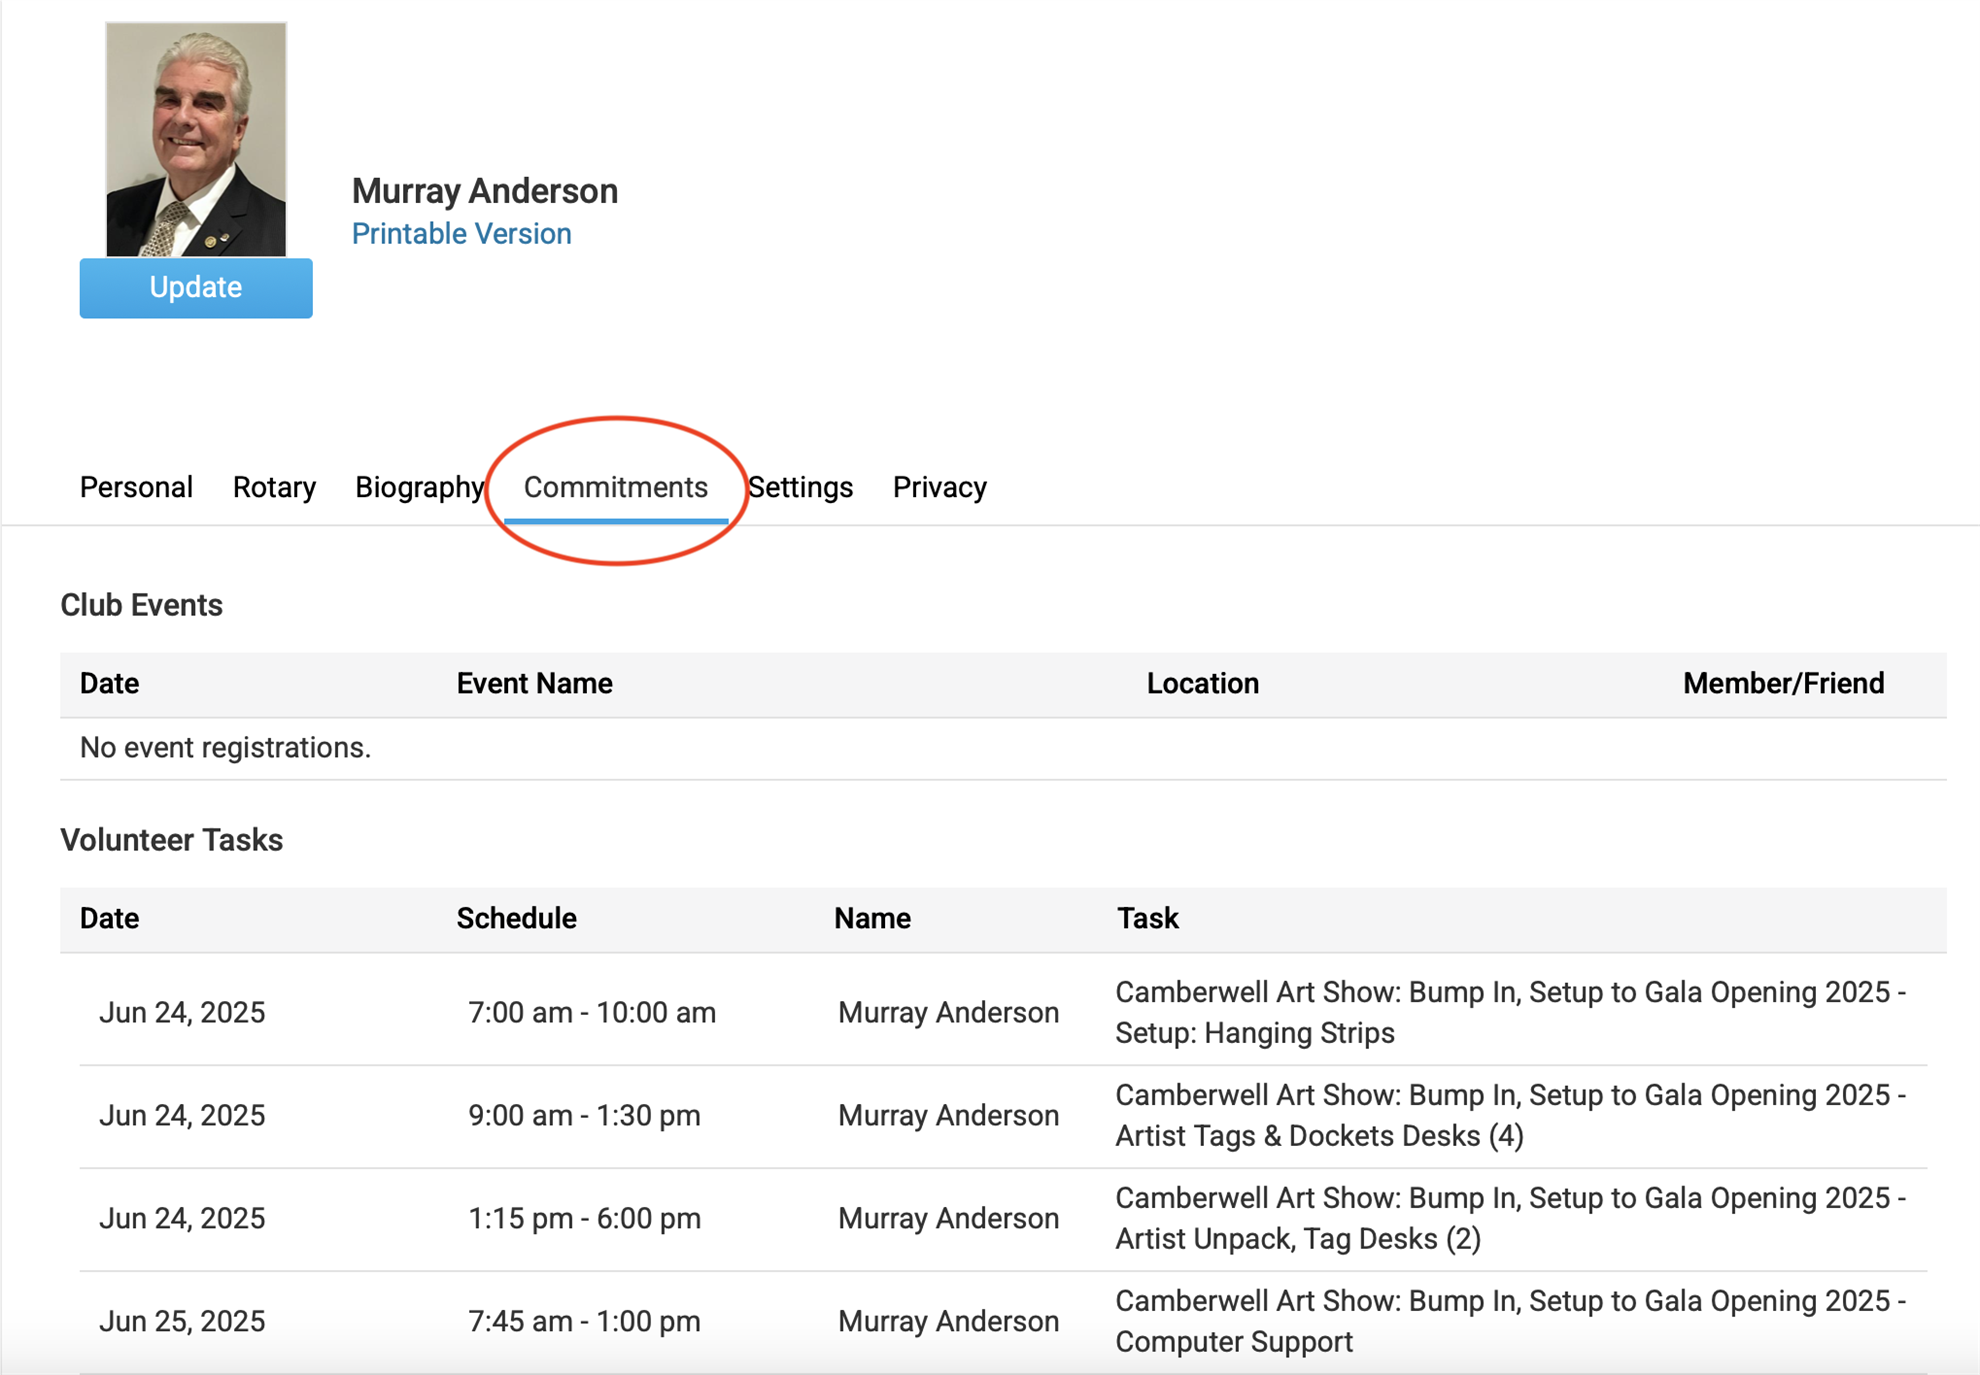The width and height of the screenshot is (1980, 1375).
Task: Click the Event Name column header
Action: 535,683
